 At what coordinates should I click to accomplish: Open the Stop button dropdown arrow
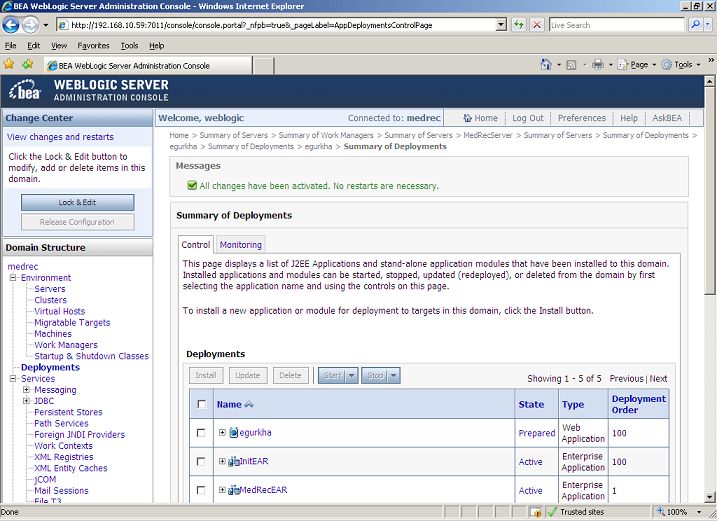(394, 376)
